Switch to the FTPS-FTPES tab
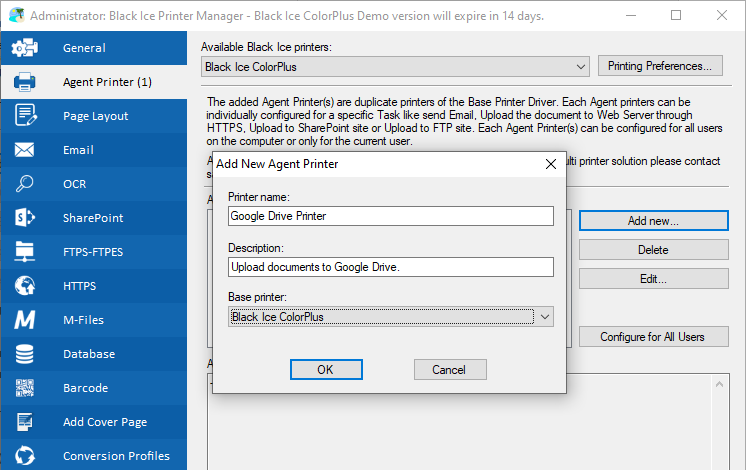This screenshot has width=746, height=470. pyautogui.click(x=93, y=252)
